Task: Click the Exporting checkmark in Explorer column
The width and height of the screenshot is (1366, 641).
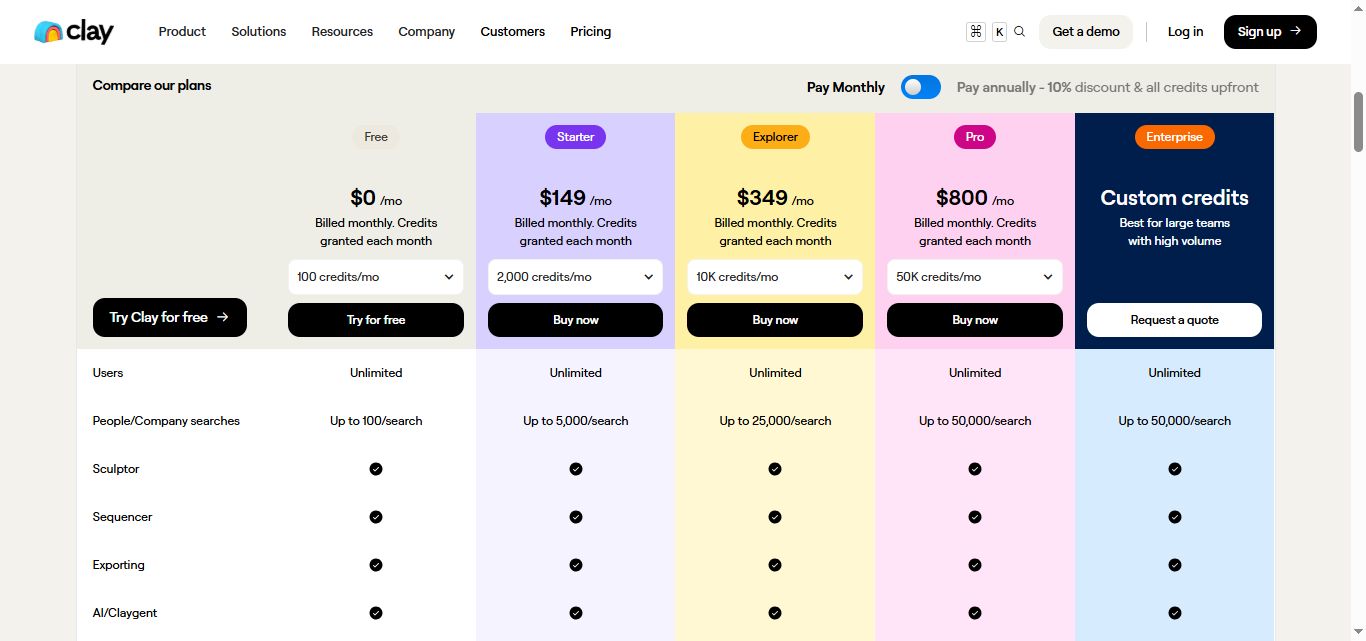Action: 775,564
